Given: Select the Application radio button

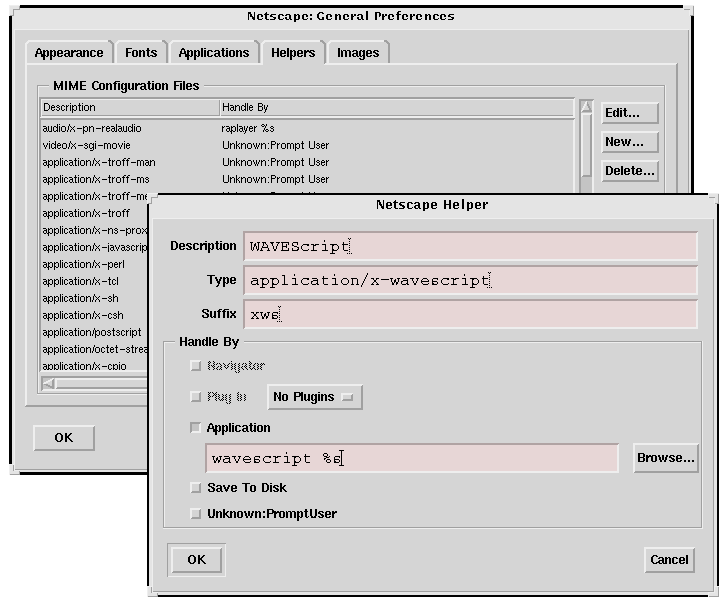Looking at the screenshot, I should point(196,428).
